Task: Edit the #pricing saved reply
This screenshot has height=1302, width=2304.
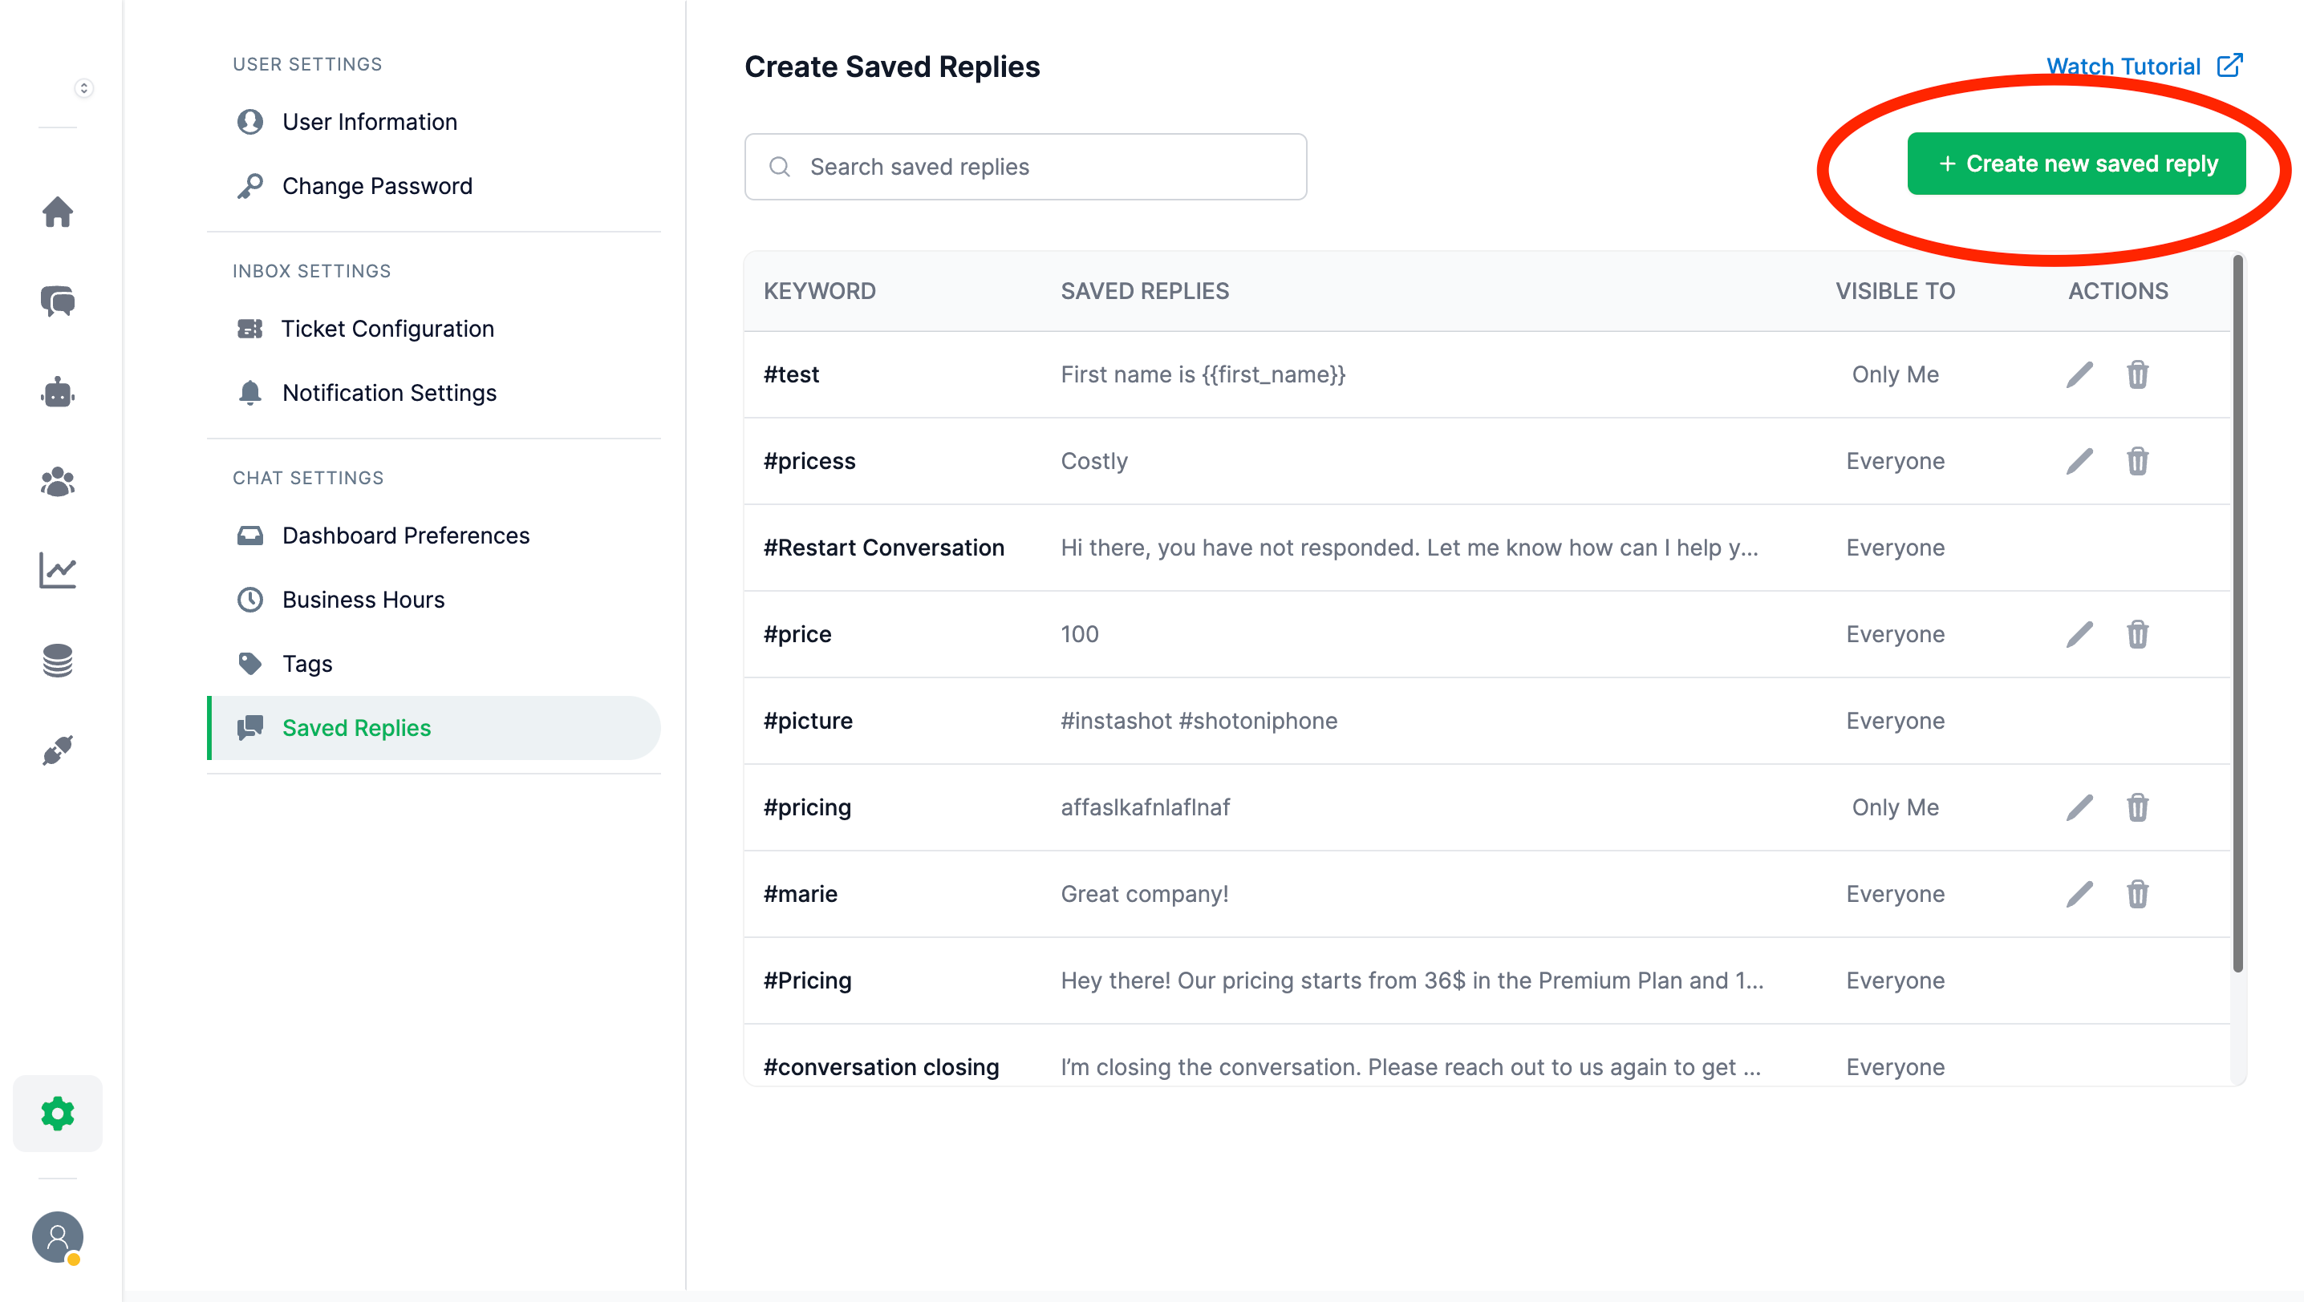Action: [2079, 808]
